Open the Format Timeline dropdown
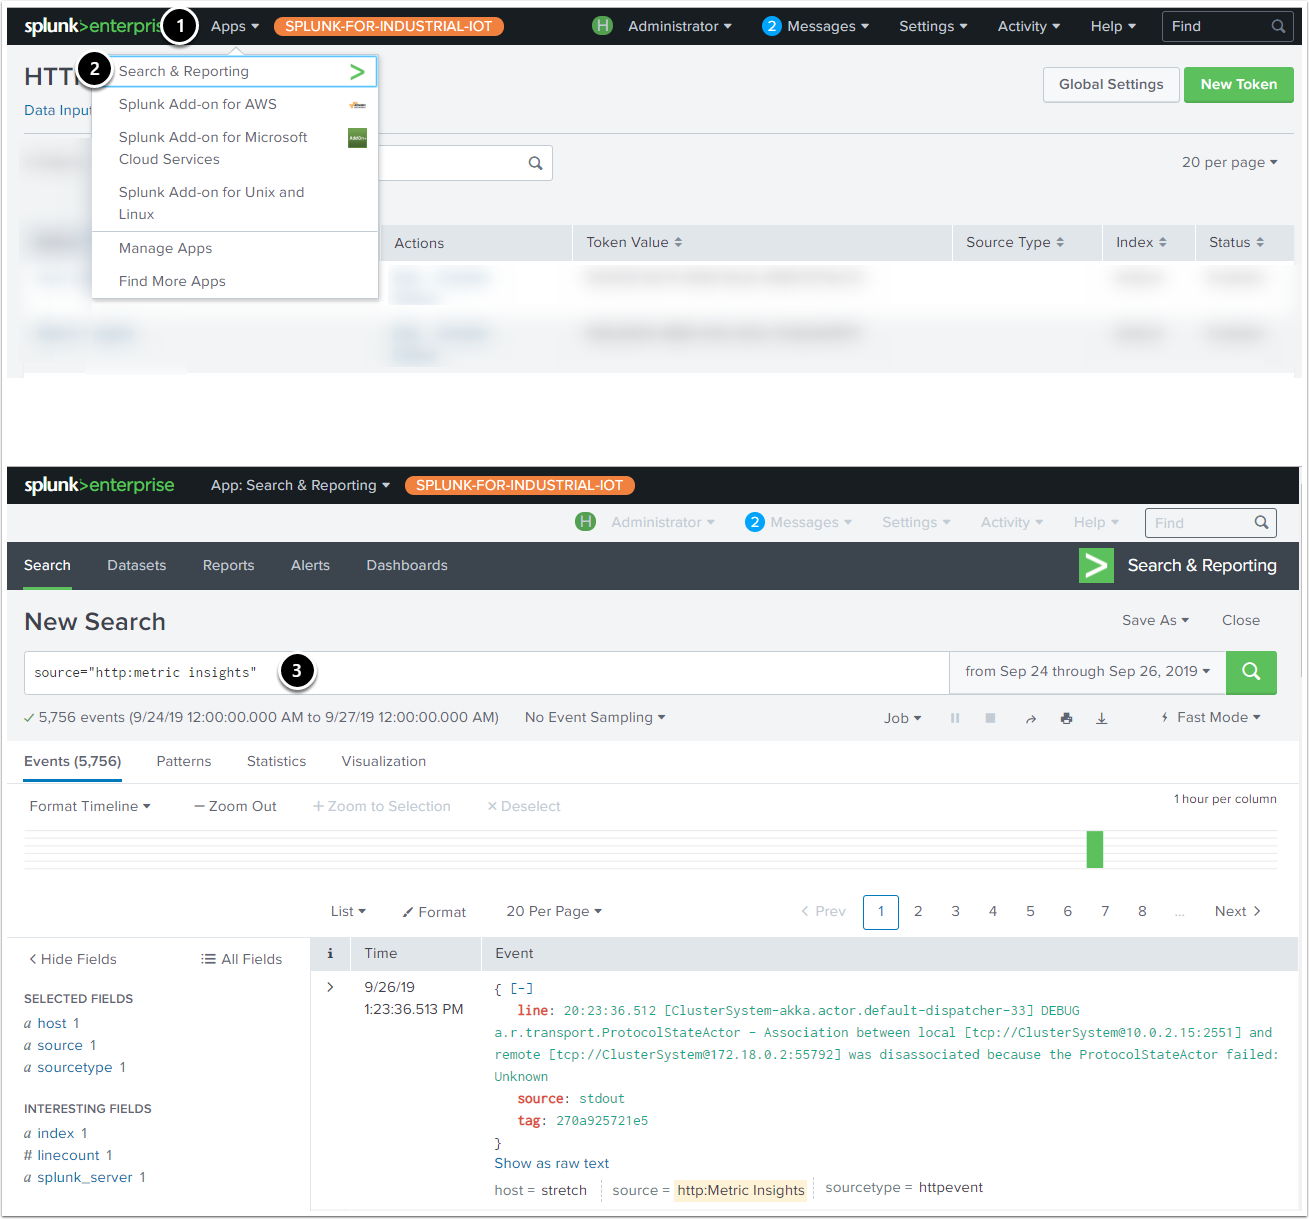1309x1219 pixels. coord(90,806)
